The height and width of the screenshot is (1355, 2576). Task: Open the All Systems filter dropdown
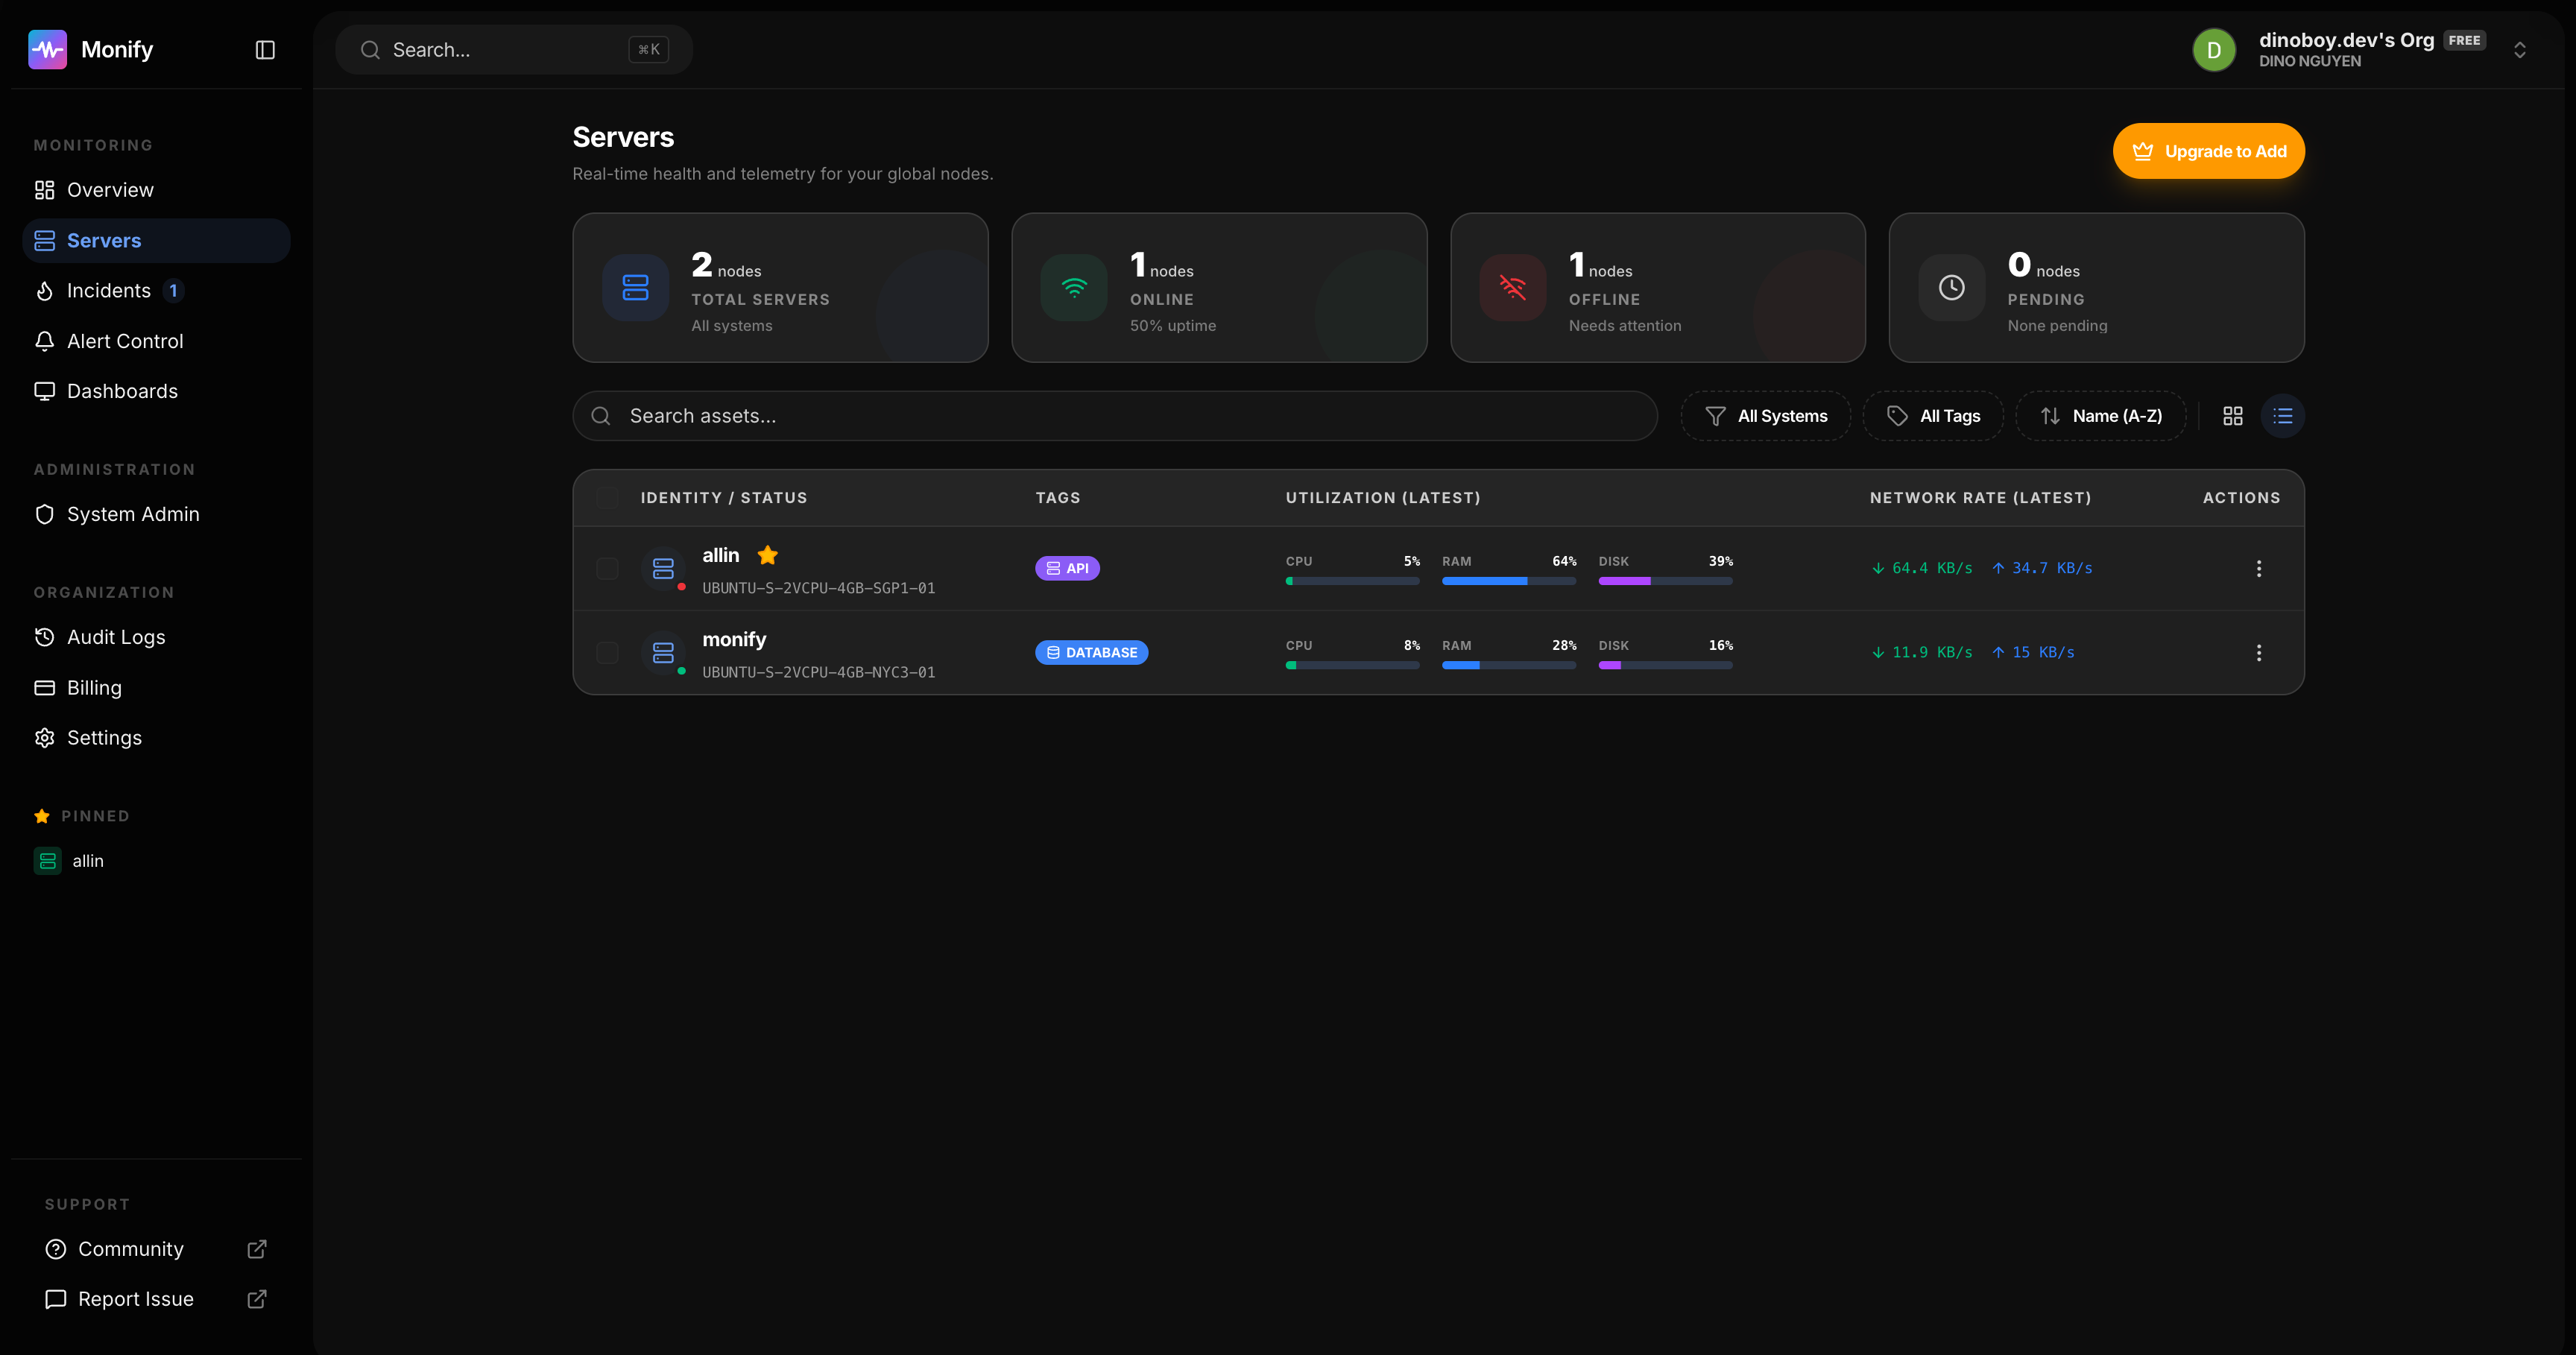tap(1766, 416)
